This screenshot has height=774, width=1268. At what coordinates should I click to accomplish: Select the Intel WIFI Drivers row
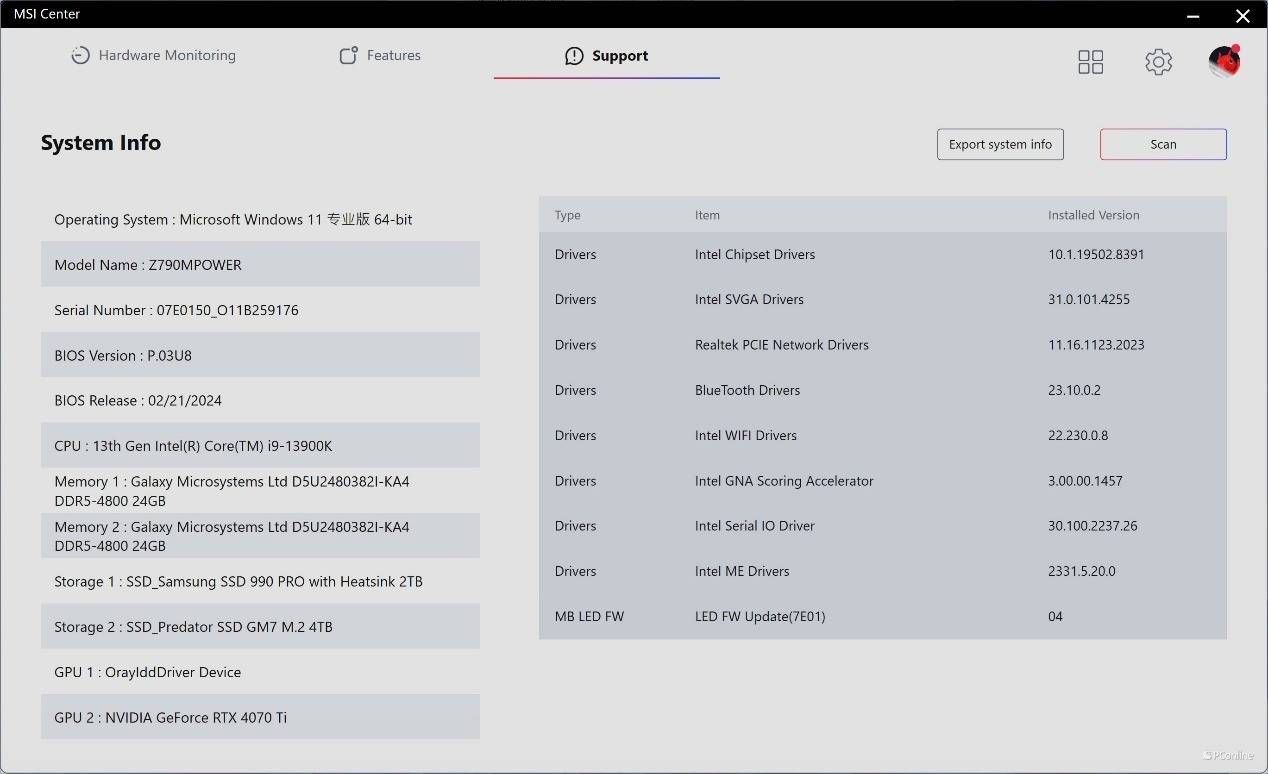click(x=882, y=436)
